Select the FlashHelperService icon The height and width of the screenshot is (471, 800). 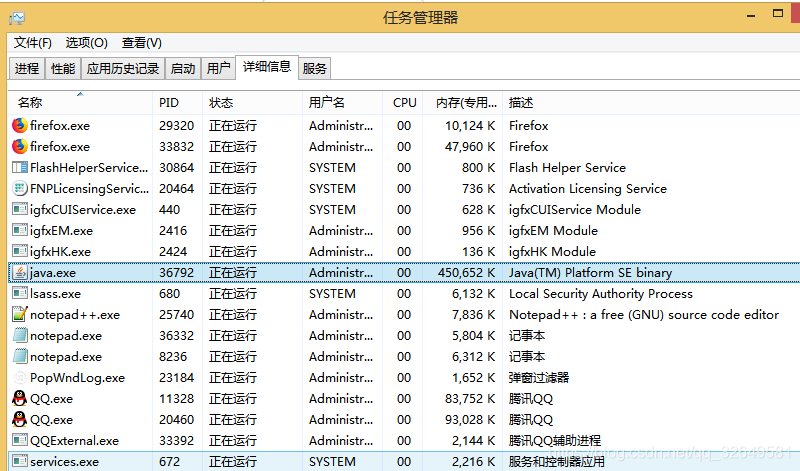[x=19, y=167]
